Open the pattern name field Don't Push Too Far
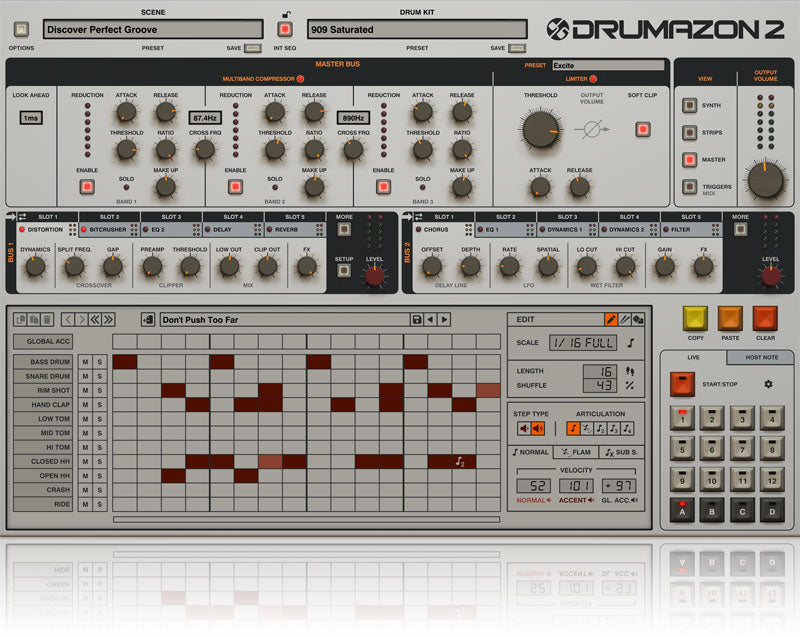This screenshot has height=637, width=800. point(285,320)
